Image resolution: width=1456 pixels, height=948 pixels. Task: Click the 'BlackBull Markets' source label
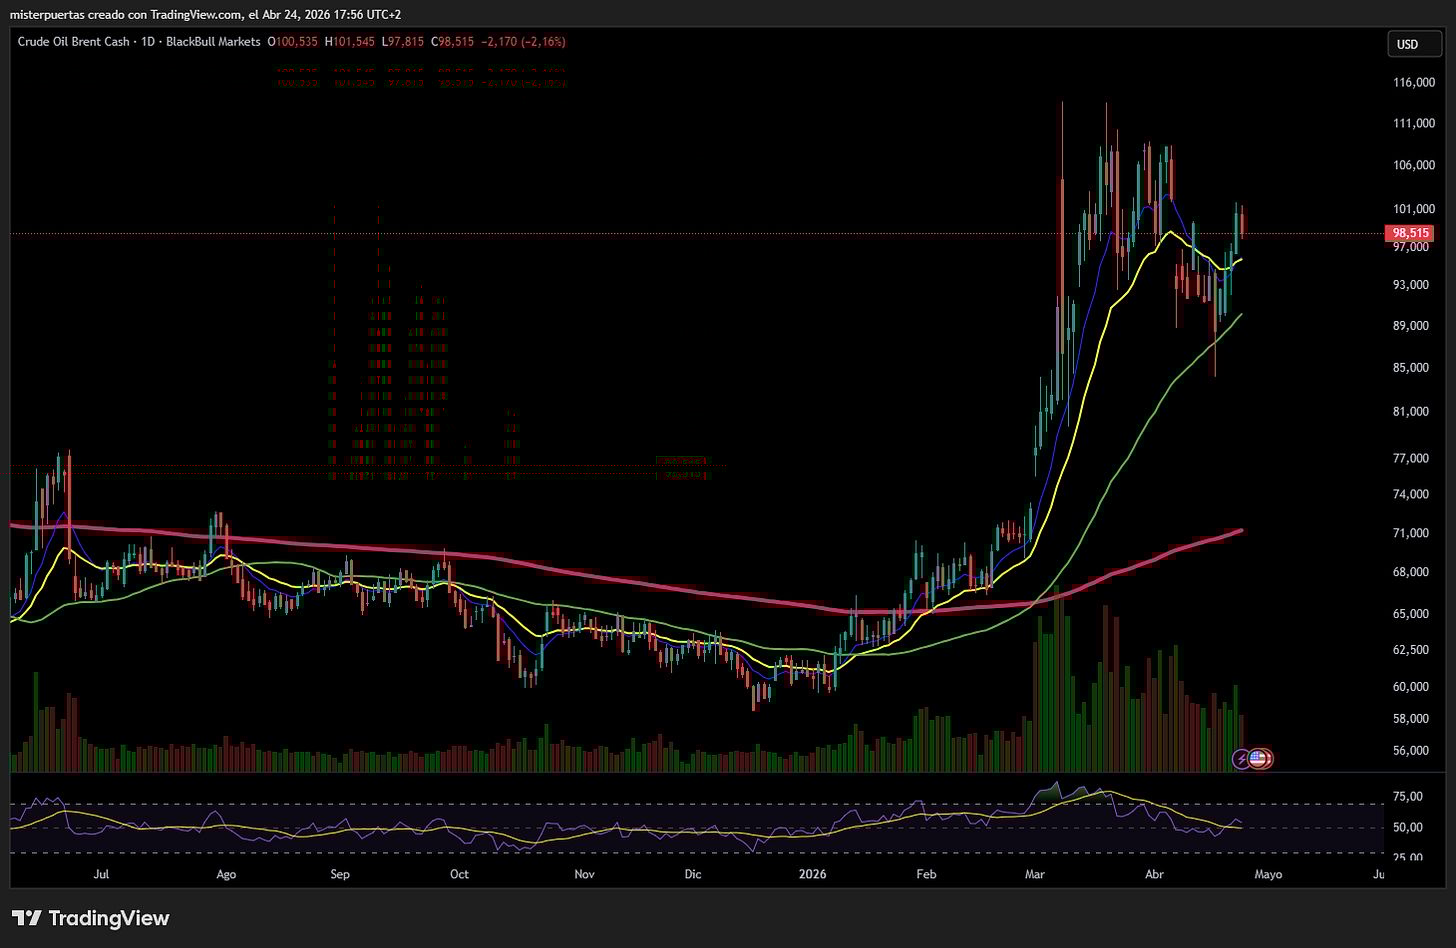(x=212, y=42)
